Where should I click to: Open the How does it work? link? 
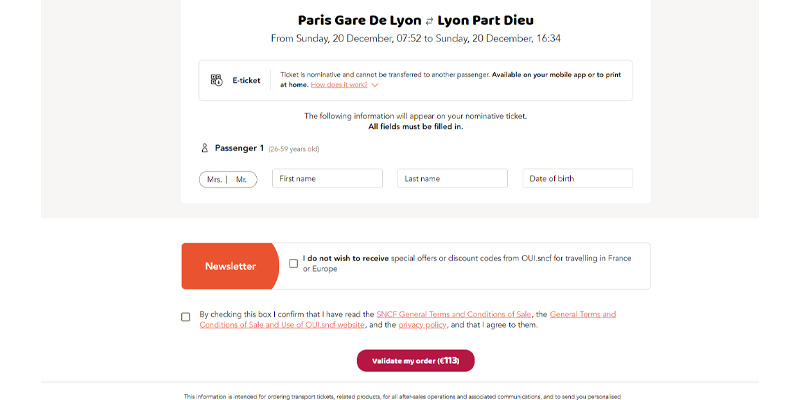[x=339, y=85]
